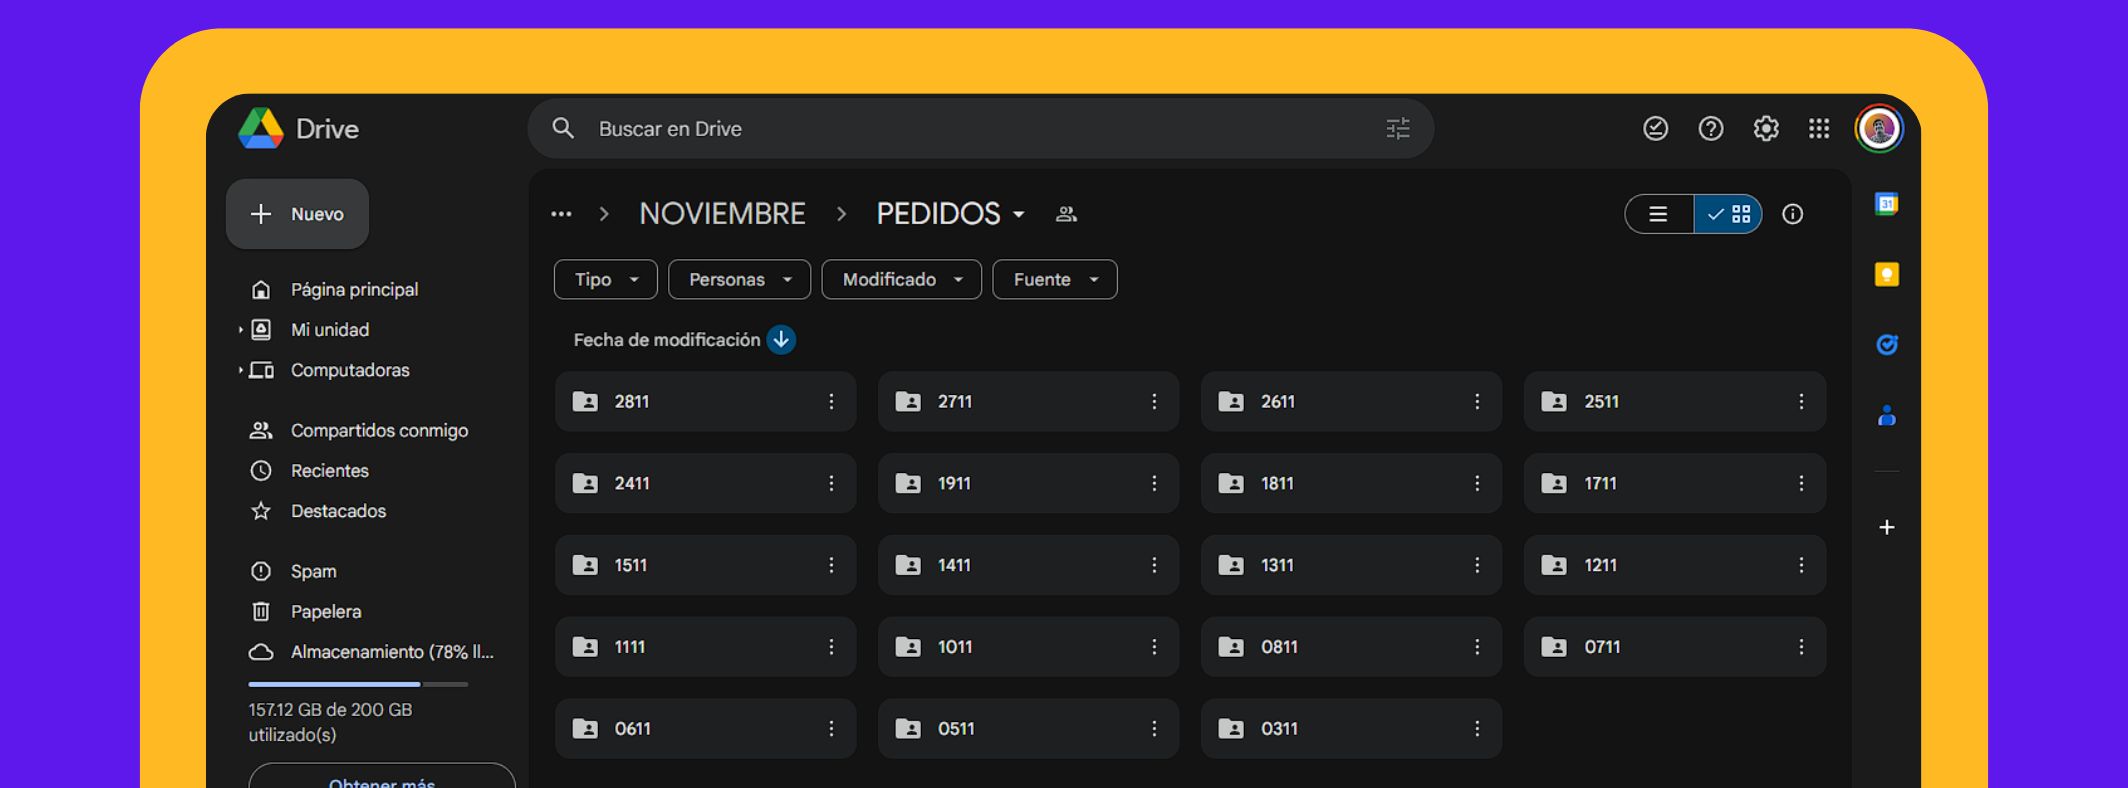Open advanced search options icon
The width and height of the screenshot is (2128, 788).
[x=1397, y=129]
